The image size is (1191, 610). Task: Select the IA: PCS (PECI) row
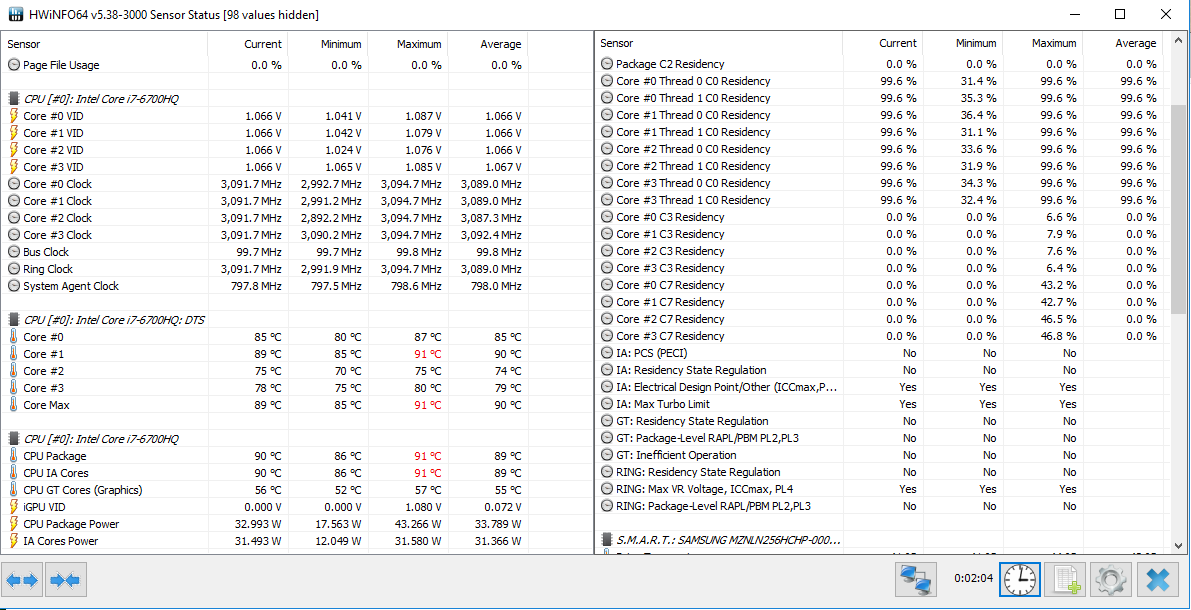click(880, 352)
